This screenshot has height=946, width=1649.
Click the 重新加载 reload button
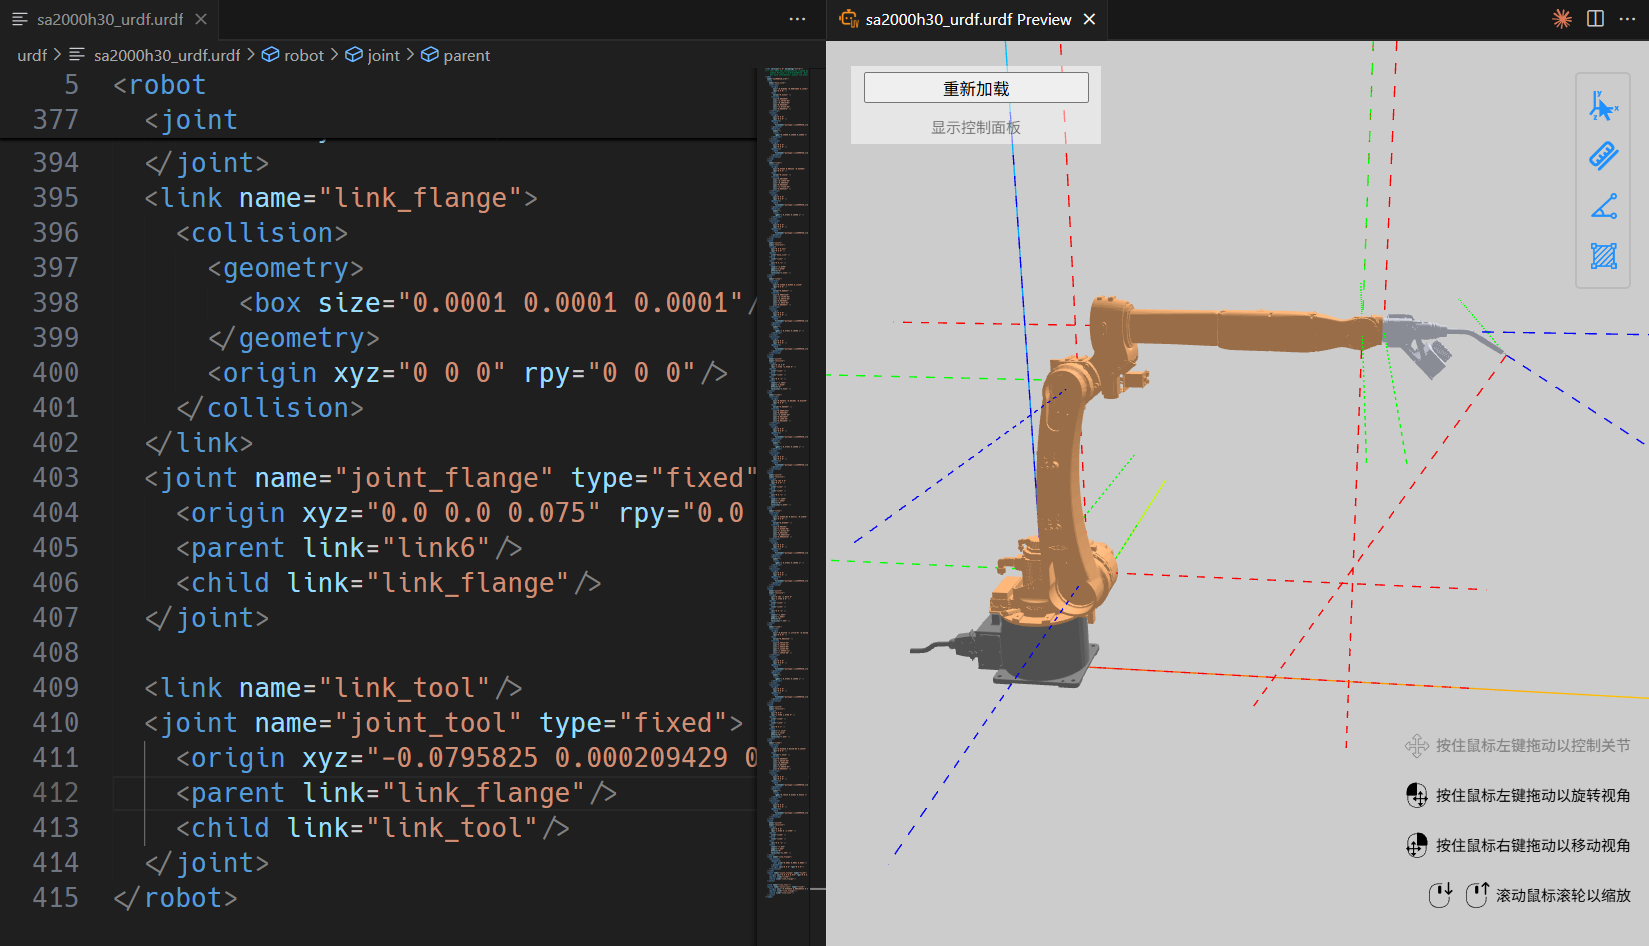pyautogui.click(x=976, y=88)
